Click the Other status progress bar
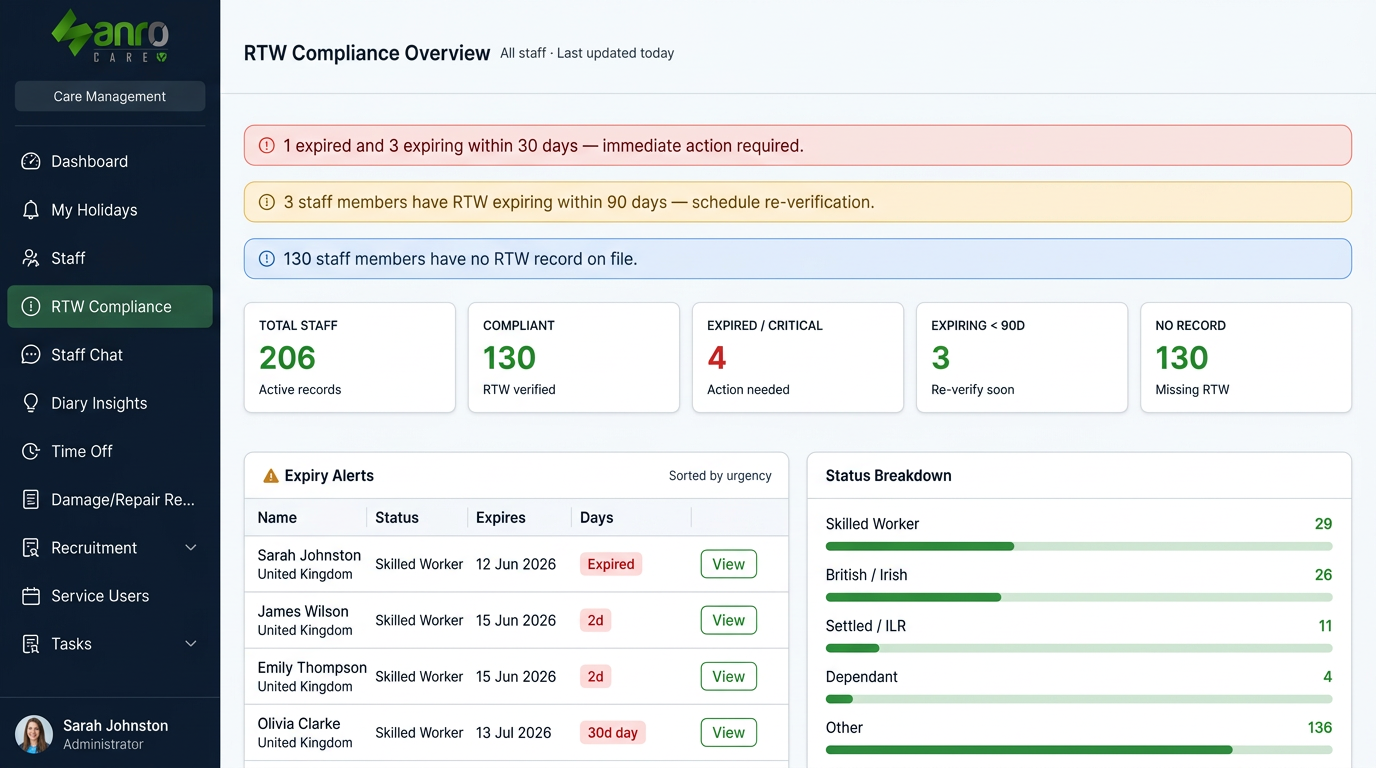This screenshot has width=1376, height=768. (x=1079, y=750)
